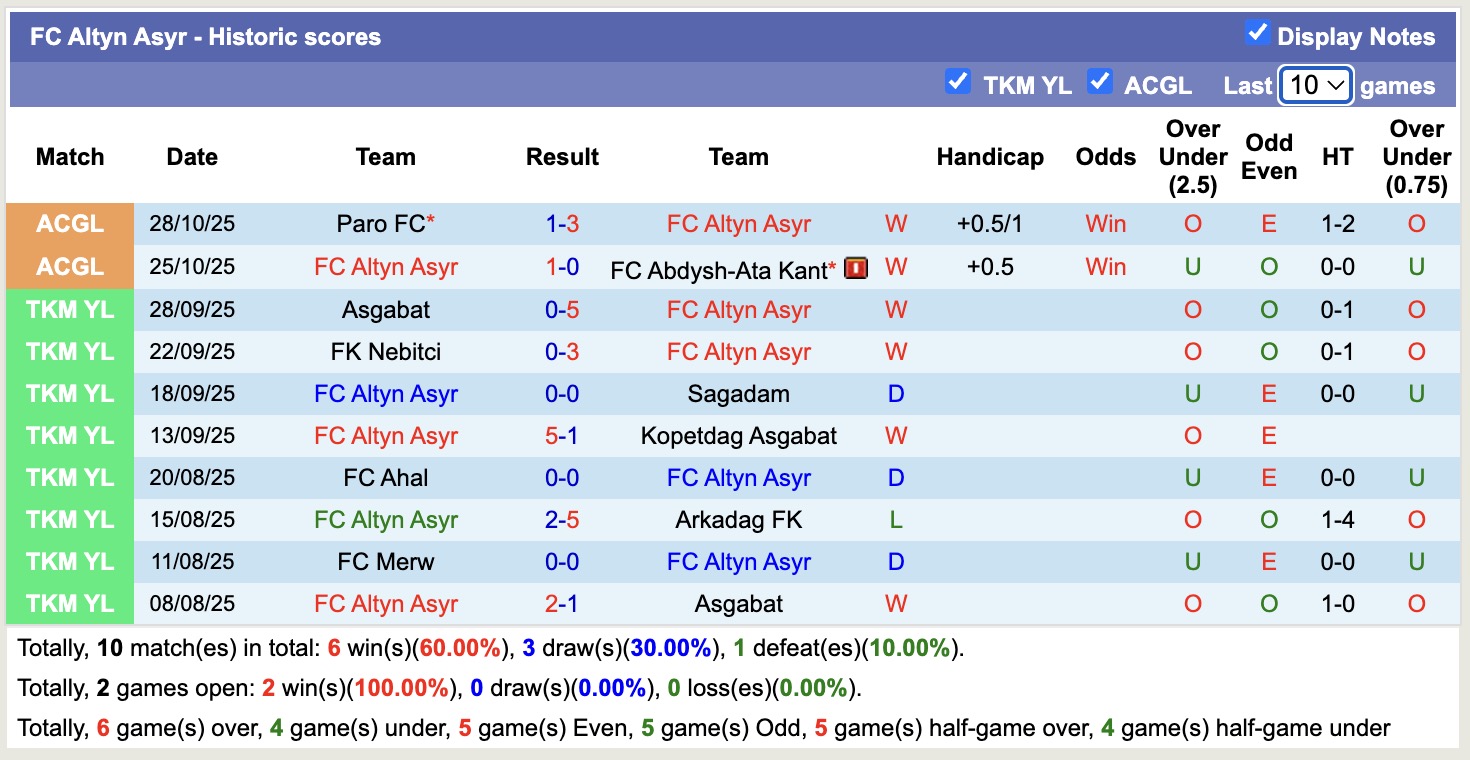
Task: Click Kopetdag Asgabat team name
Action: 738,435
